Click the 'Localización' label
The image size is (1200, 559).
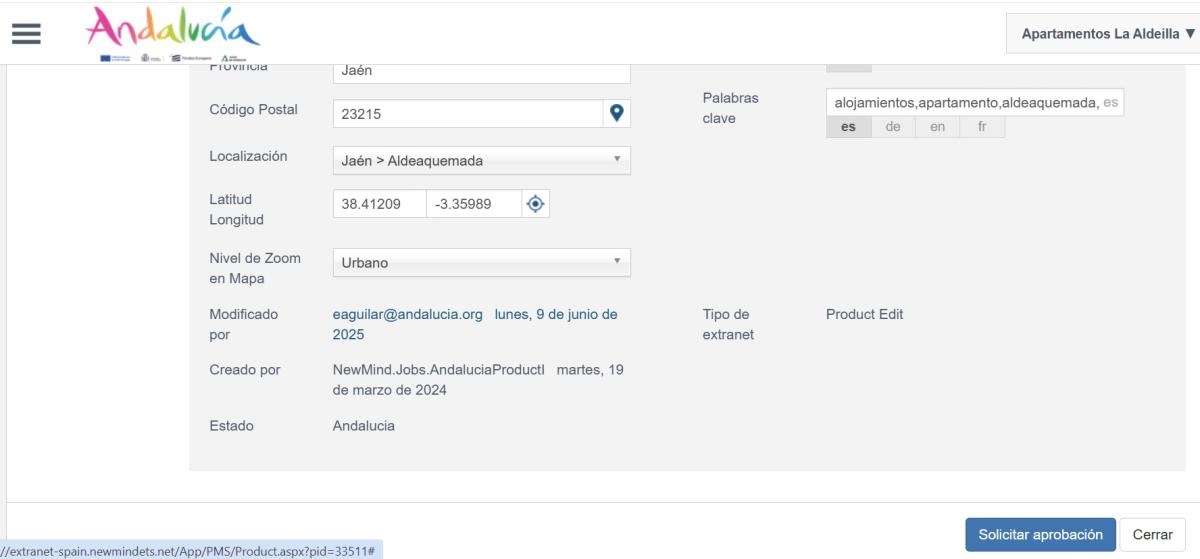pyautogui.click(x=248, y=156)
